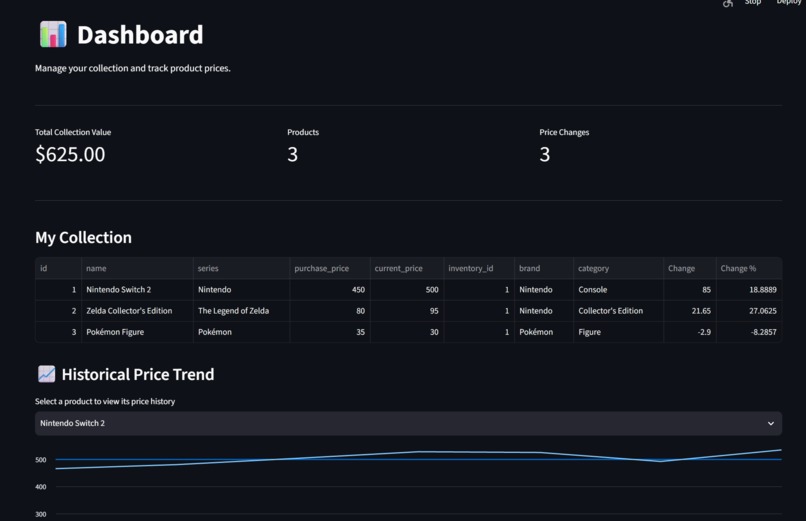The height and width of the screenshot is (521, 806).
Task: Click the Products metric label
Action: [x=303, y=132]
